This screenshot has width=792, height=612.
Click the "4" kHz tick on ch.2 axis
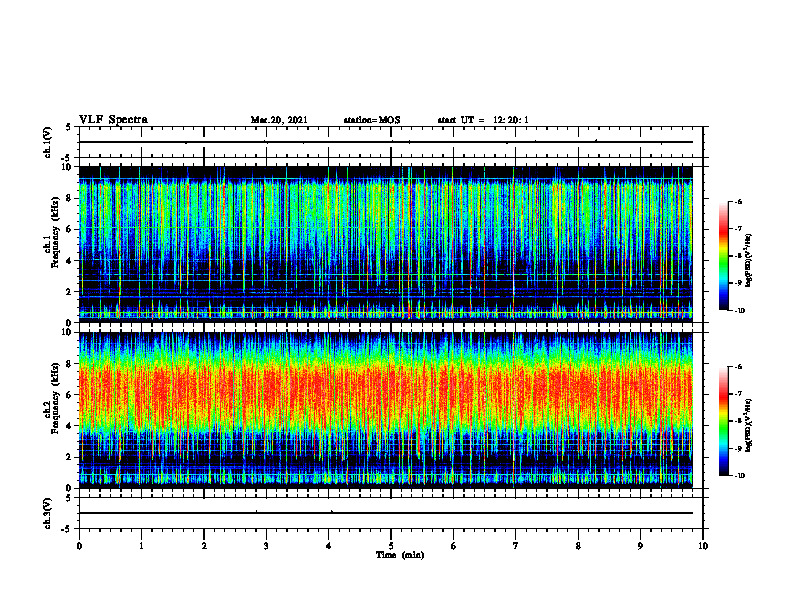click(70, 426)
